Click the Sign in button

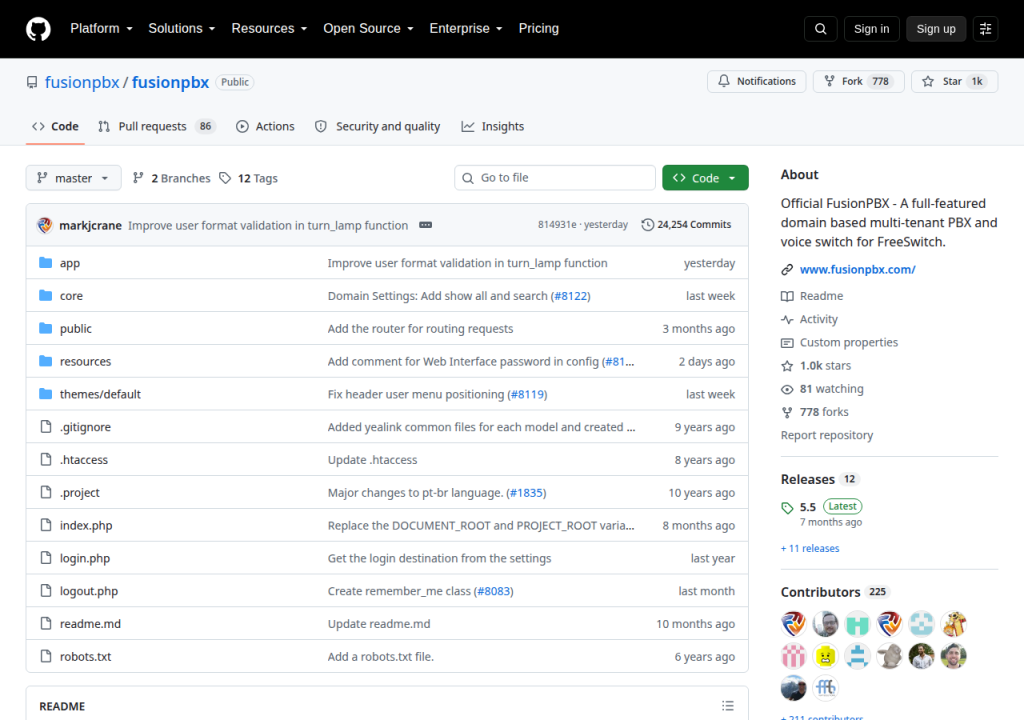pyautogui.click(x=872, y=29)
